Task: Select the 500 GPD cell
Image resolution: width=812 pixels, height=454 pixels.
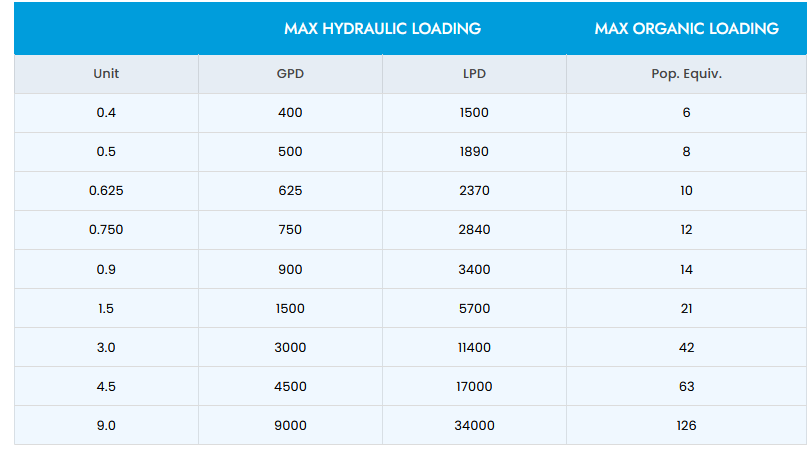Action: pyautogui.click(x=290, y=152)
